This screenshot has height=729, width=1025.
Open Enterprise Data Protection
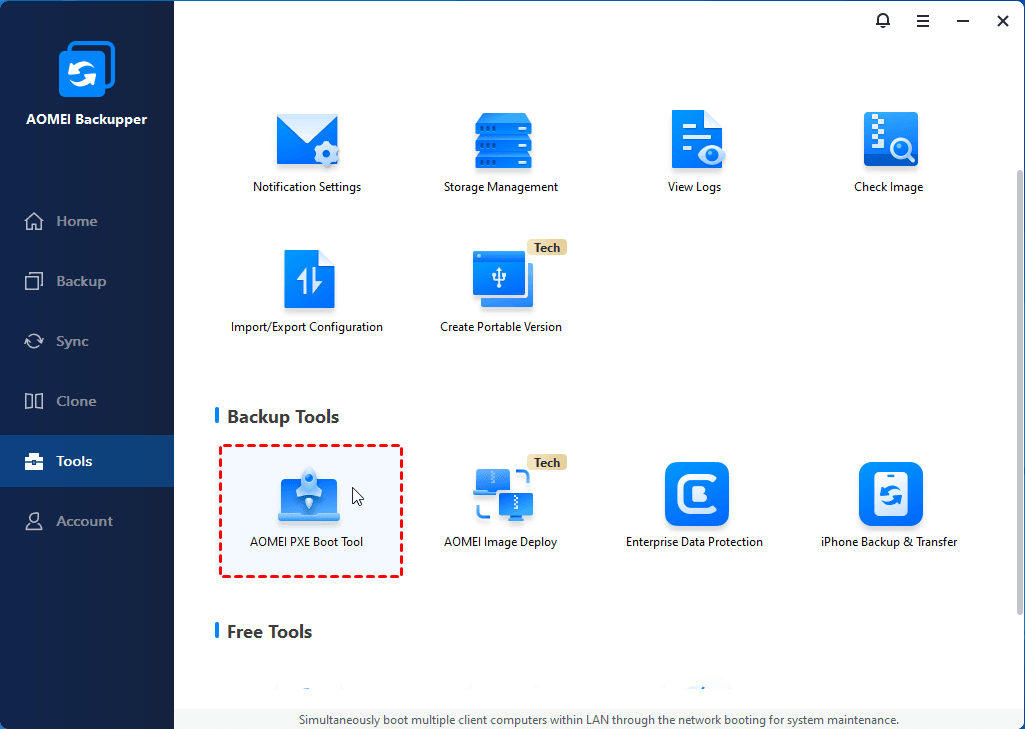(694, 507)
